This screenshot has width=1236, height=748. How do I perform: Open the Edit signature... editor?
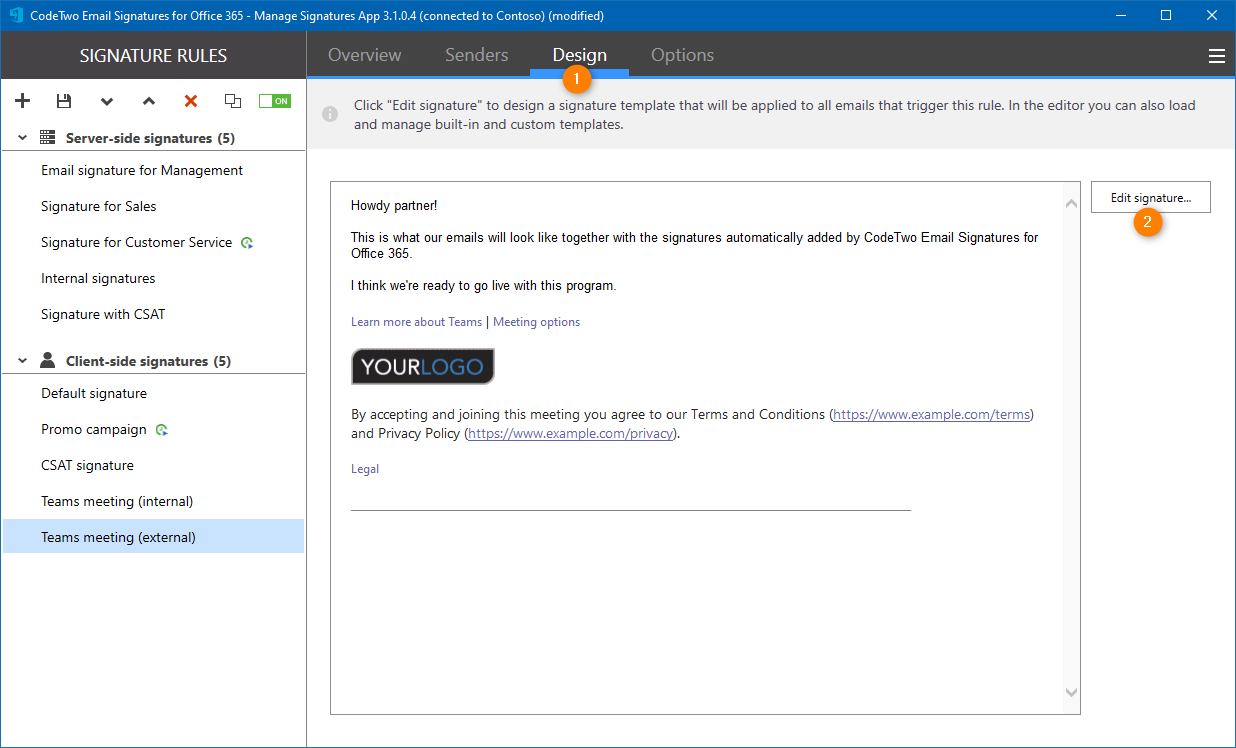tap(1151, 198)
